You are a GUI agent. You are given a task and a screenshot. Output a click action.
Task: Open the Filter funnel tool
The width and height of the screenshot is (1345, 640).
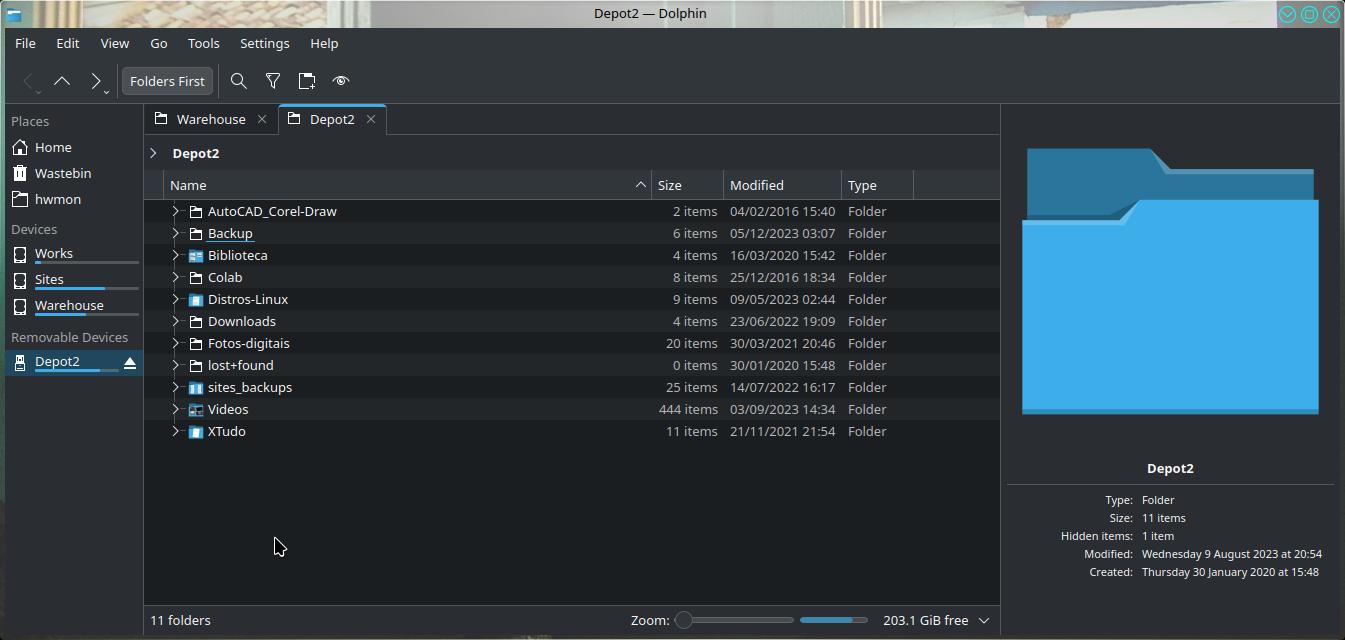point(273,81)
